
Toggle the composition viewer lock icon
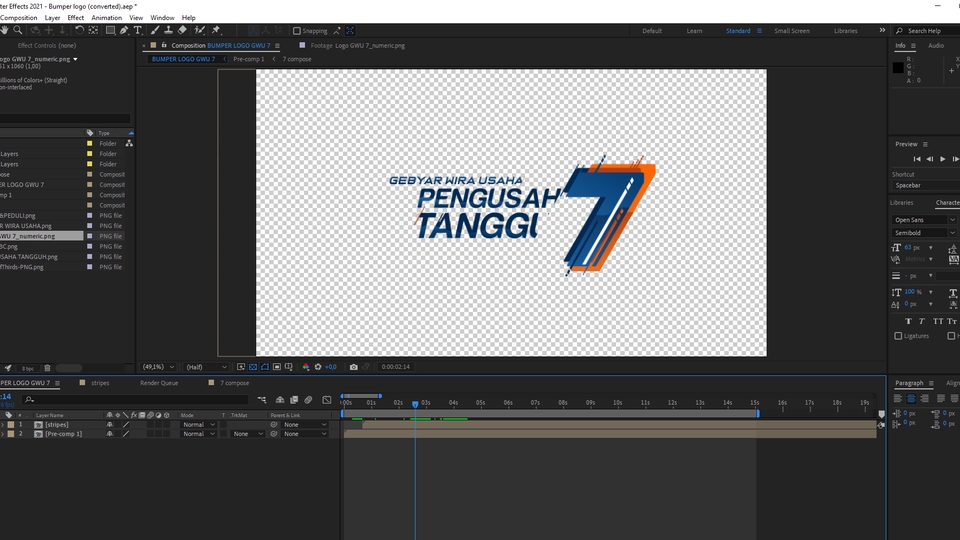point(163,45)
